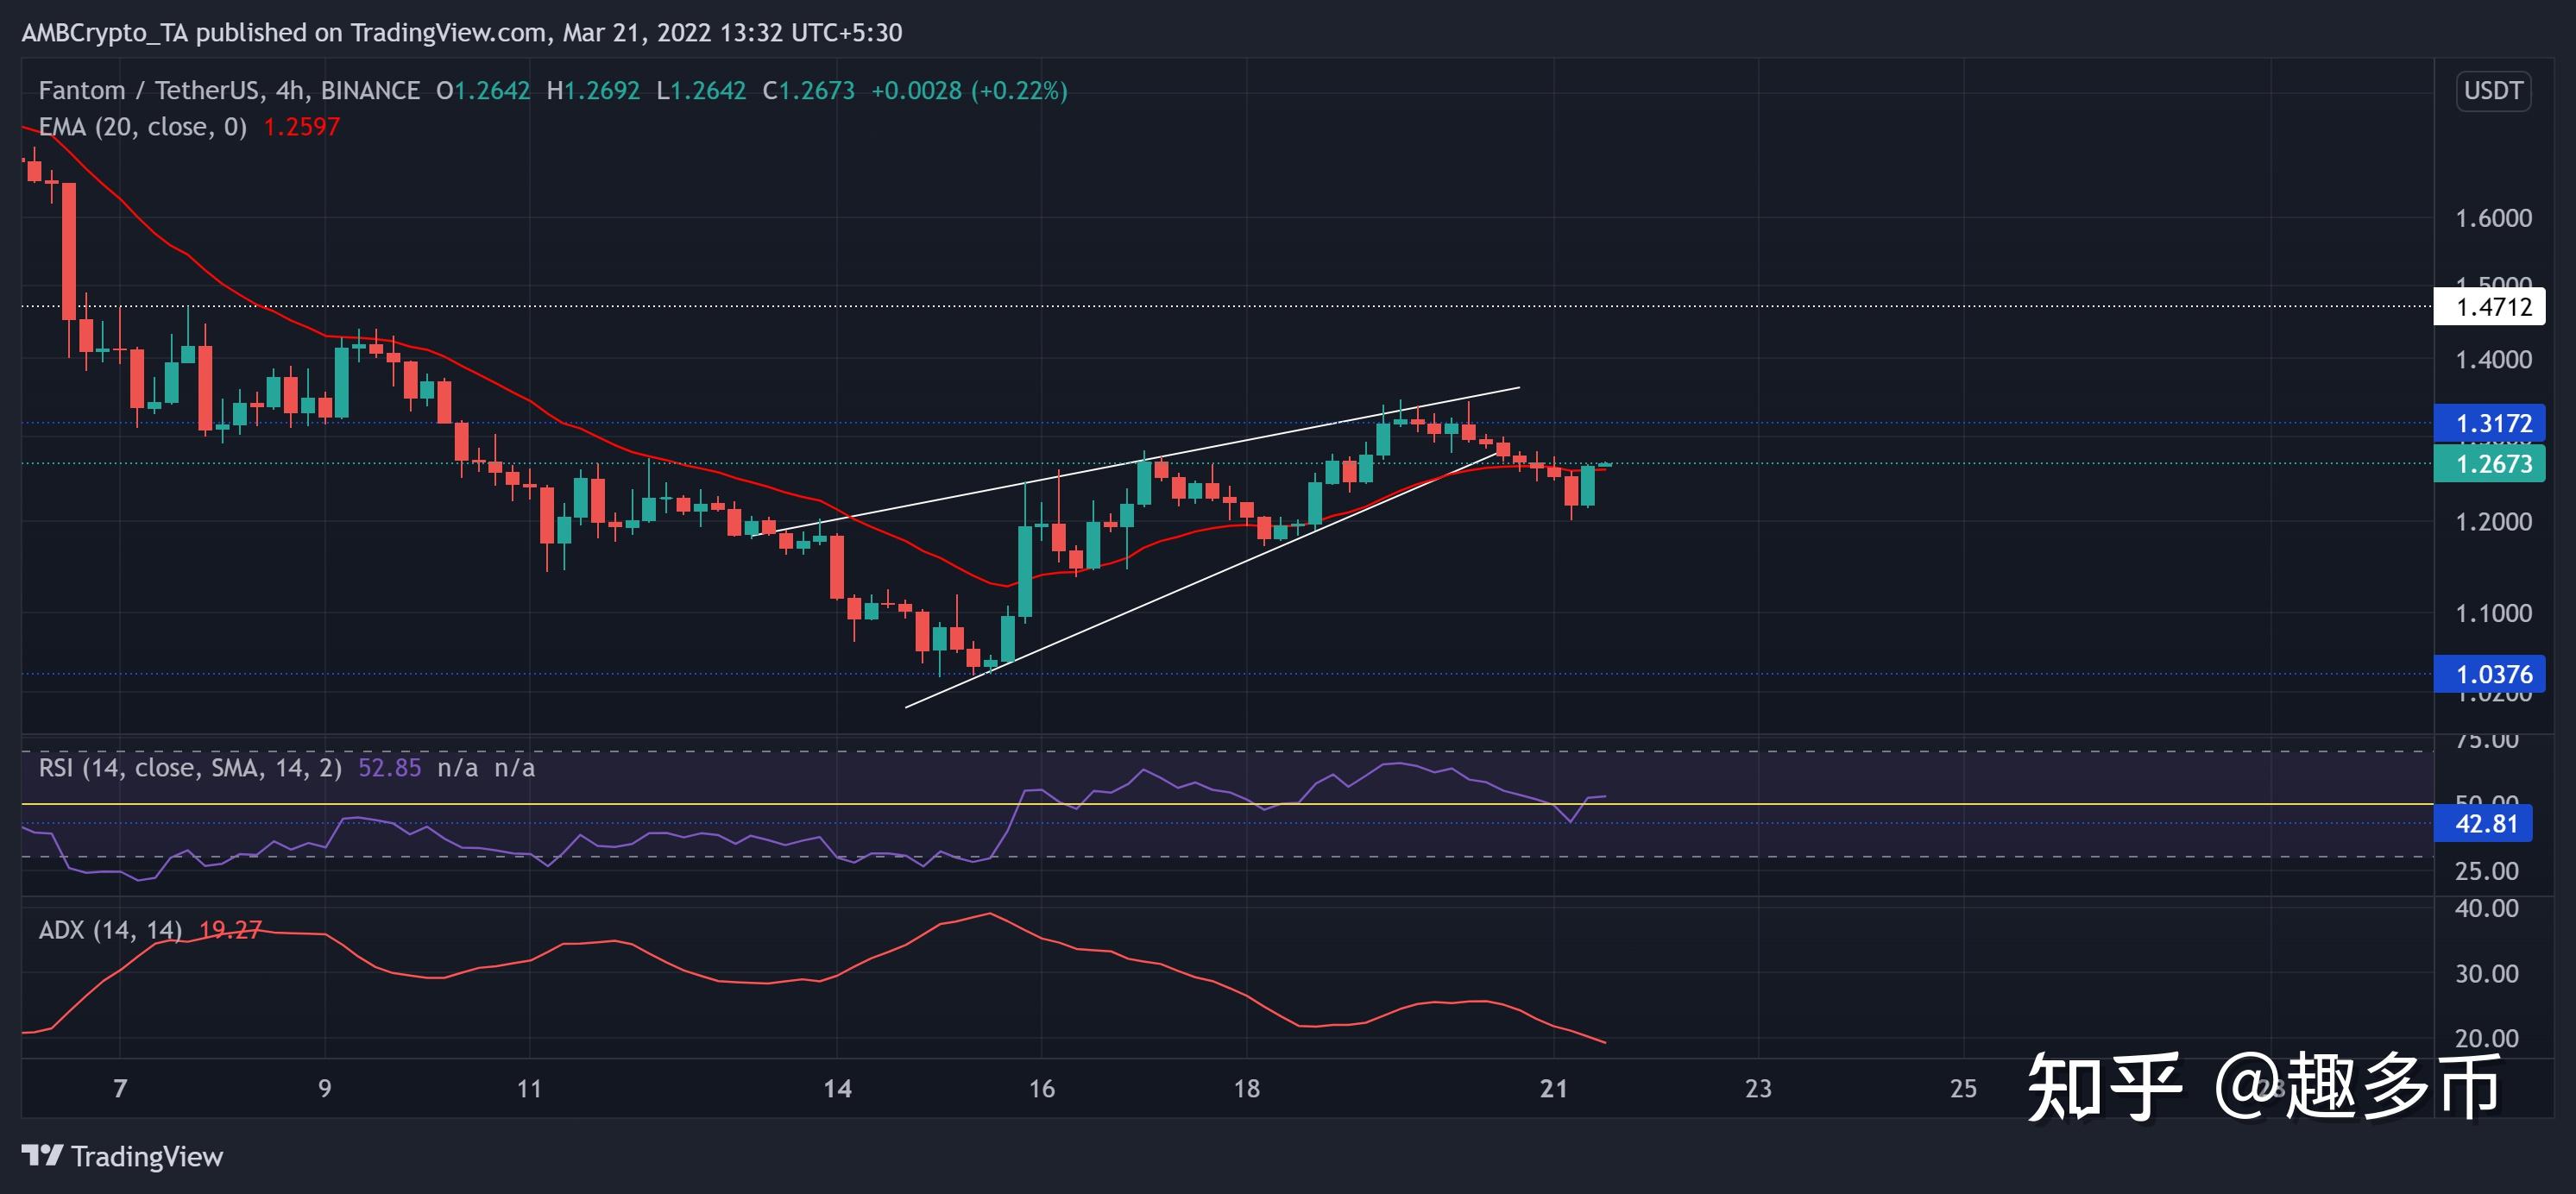Click the green 1.2673 current price label
The width and height of the screenshot is (2576, 1194).
pyautogui.click(x=2488, y=464)
